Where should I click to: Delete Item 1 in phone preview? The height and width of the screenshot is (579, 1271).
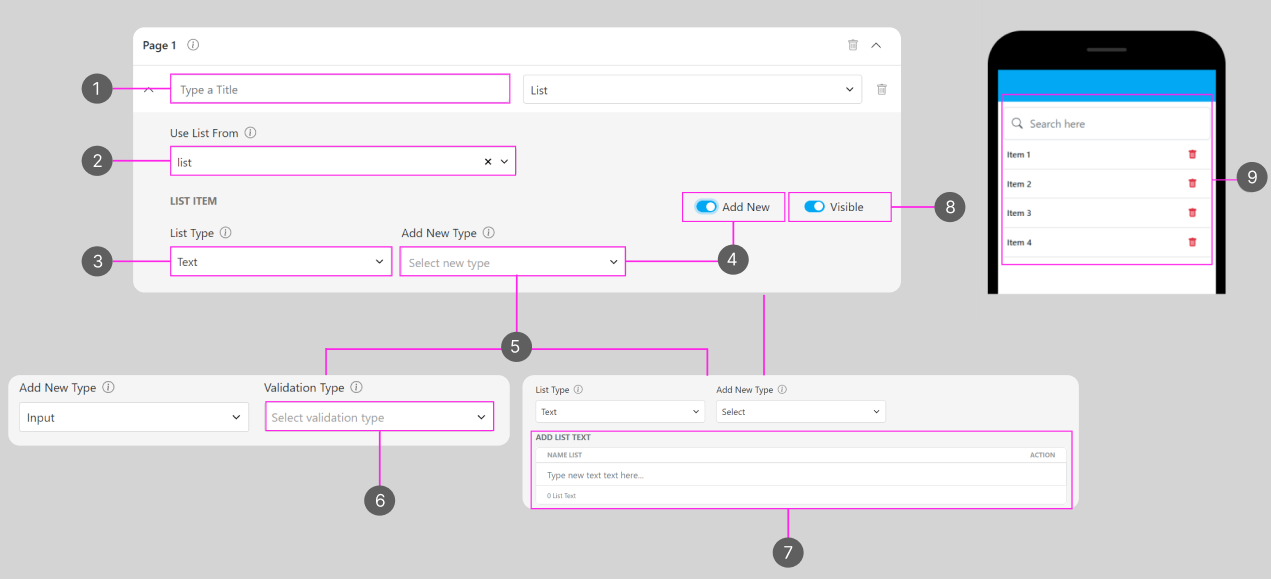[x=1192, y=155]
